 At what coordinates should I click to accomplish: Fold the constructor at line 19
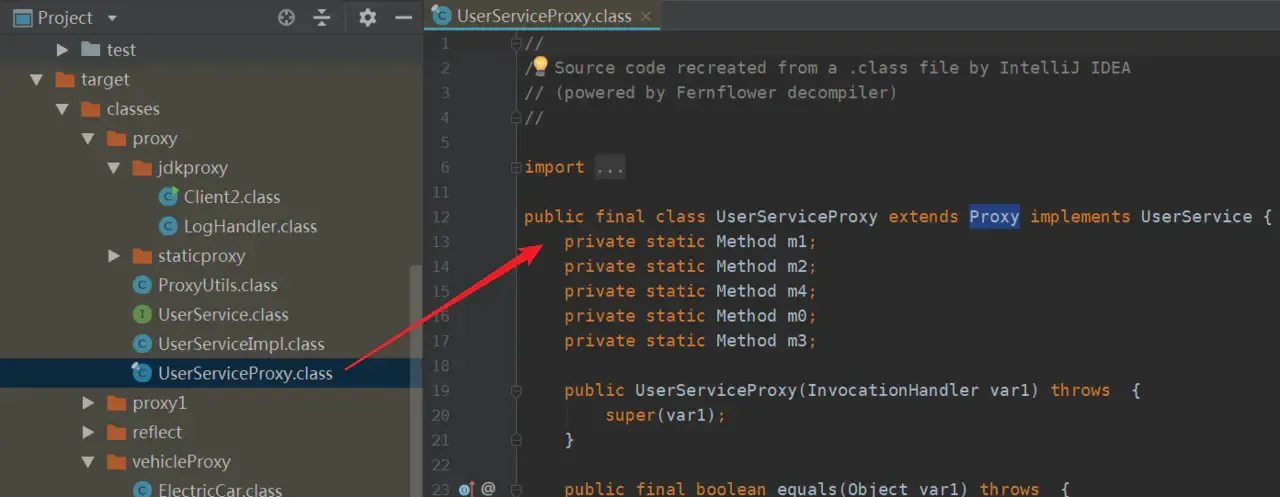[x=516, y=391]
